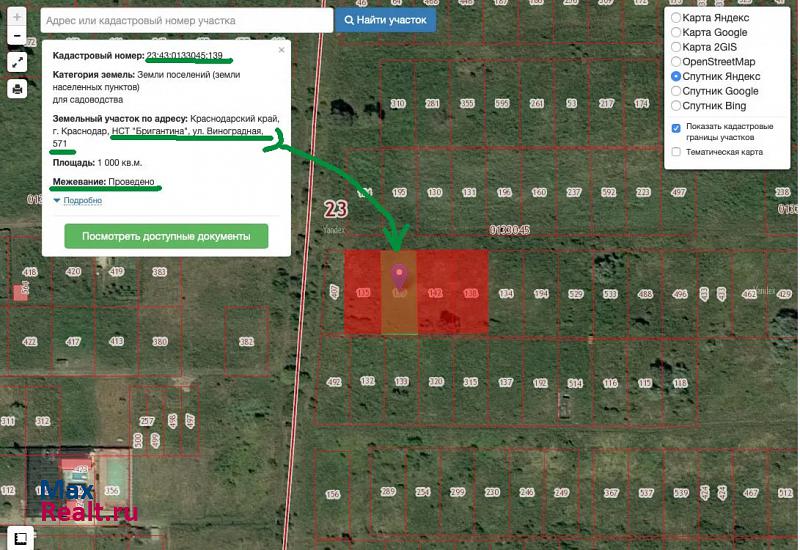Open the layers panel icon at bottom-left

[17, 538]
